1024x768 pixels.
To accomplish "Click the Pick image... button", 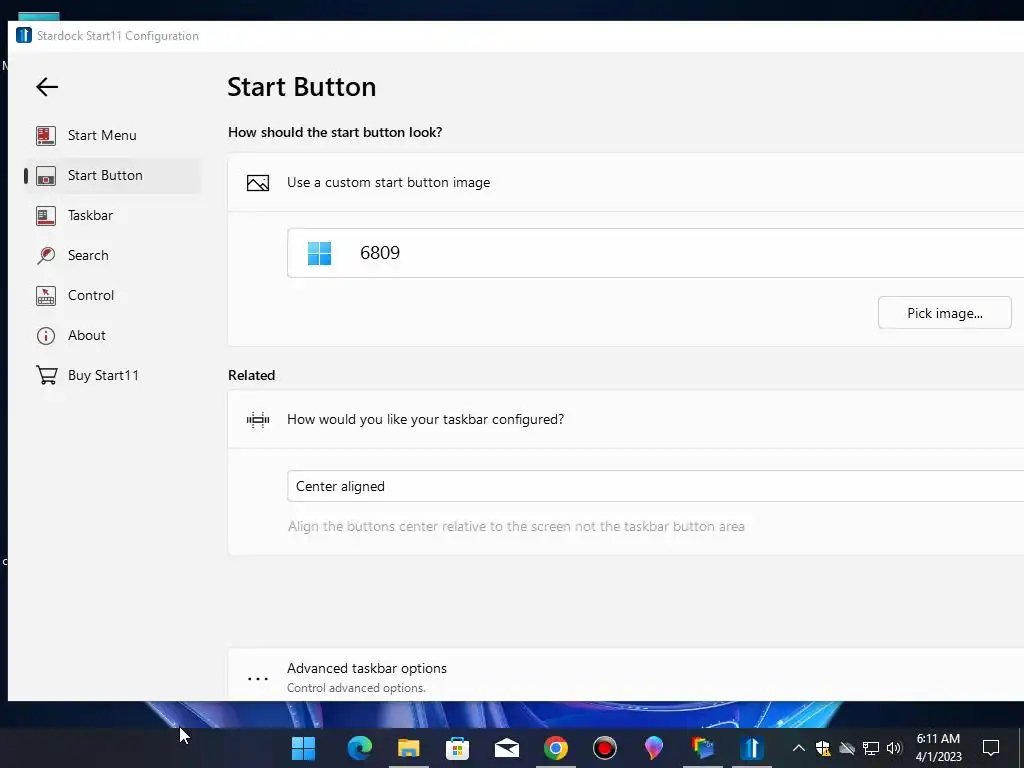I will pyautogui.click(x=944, y=313).
